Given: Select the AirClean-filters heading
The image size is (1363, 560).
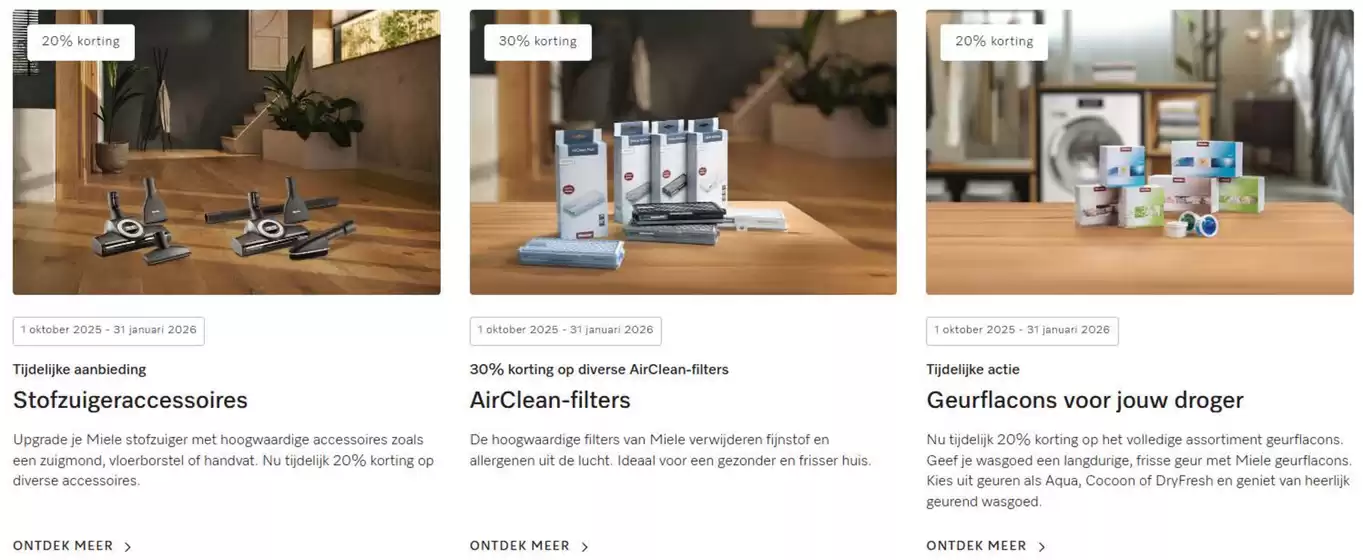Looking at the screenshot, I should (550, 400).
